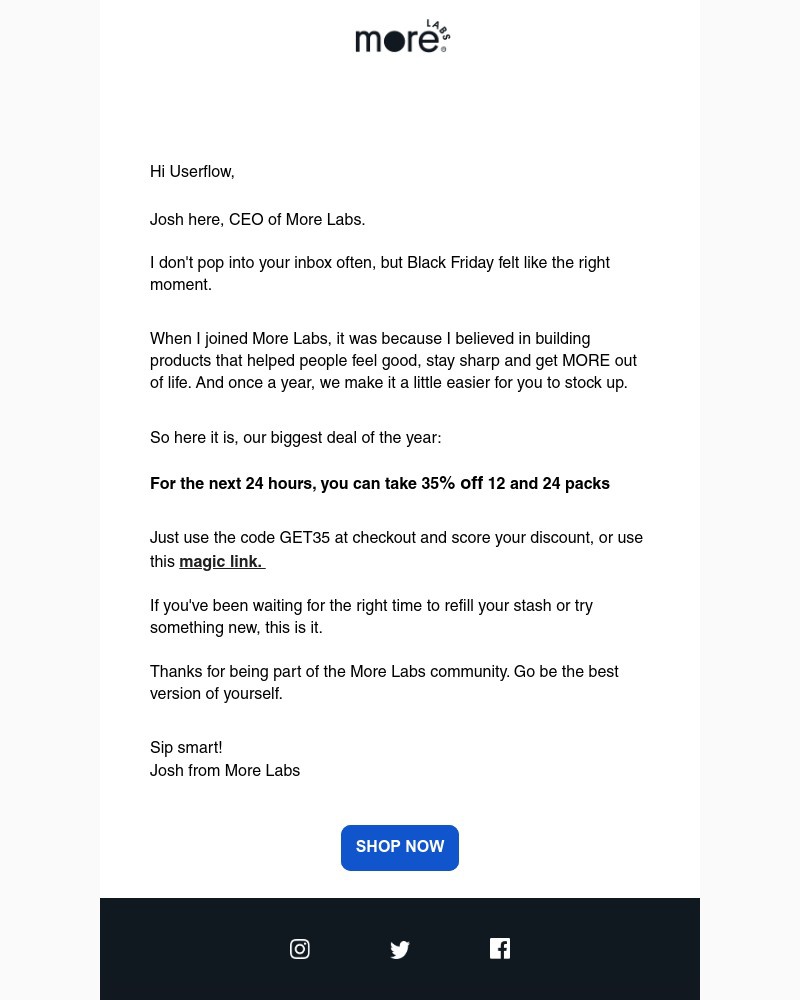Screen dimensions: 800x1000
Task: Click the Black Friday paragraph
Action: coord(380,273)
